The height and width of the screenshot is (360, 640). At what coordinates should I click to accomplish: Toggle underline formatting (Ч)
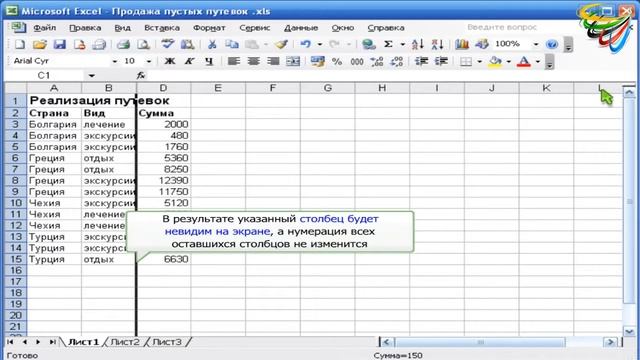click(209, 61)
